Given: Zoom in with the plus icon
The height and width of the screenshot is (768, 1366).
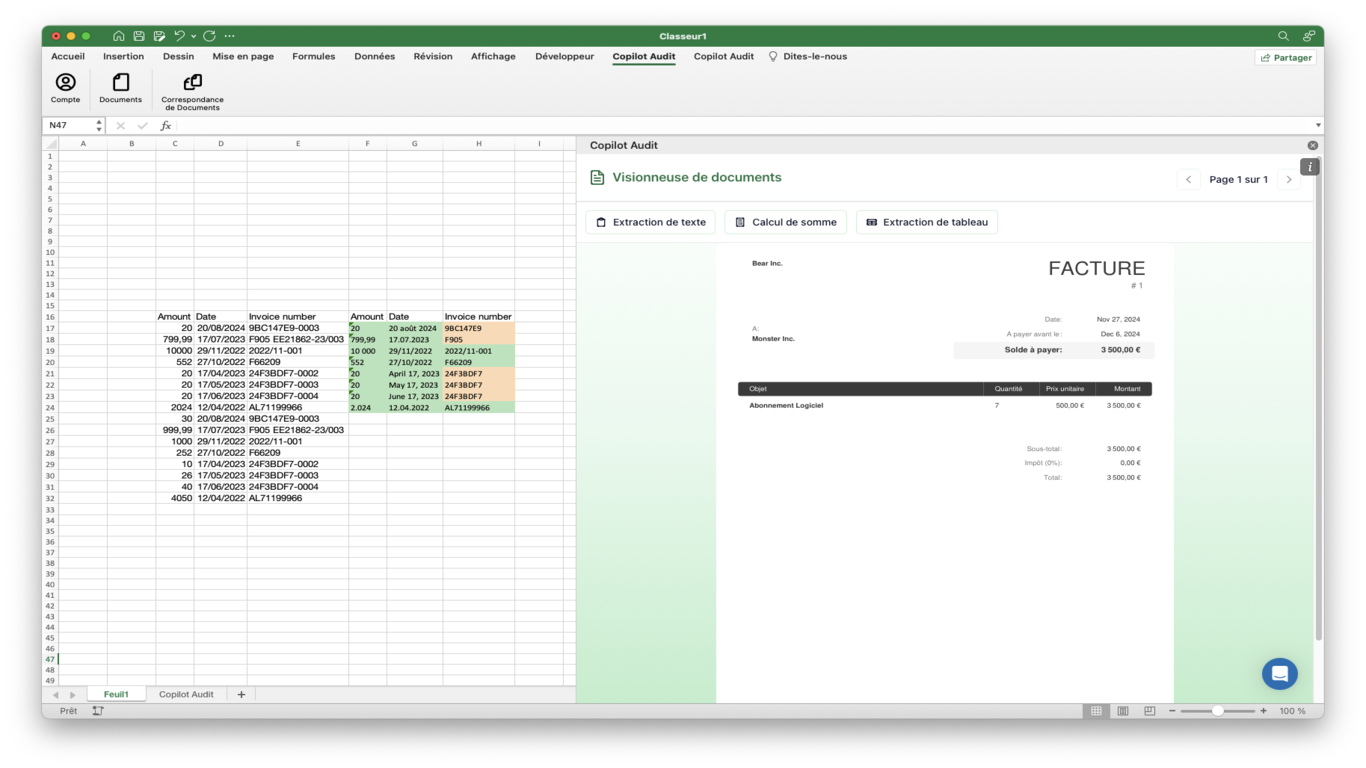Looking at the screenshot, I should [x=1263, y=711].
